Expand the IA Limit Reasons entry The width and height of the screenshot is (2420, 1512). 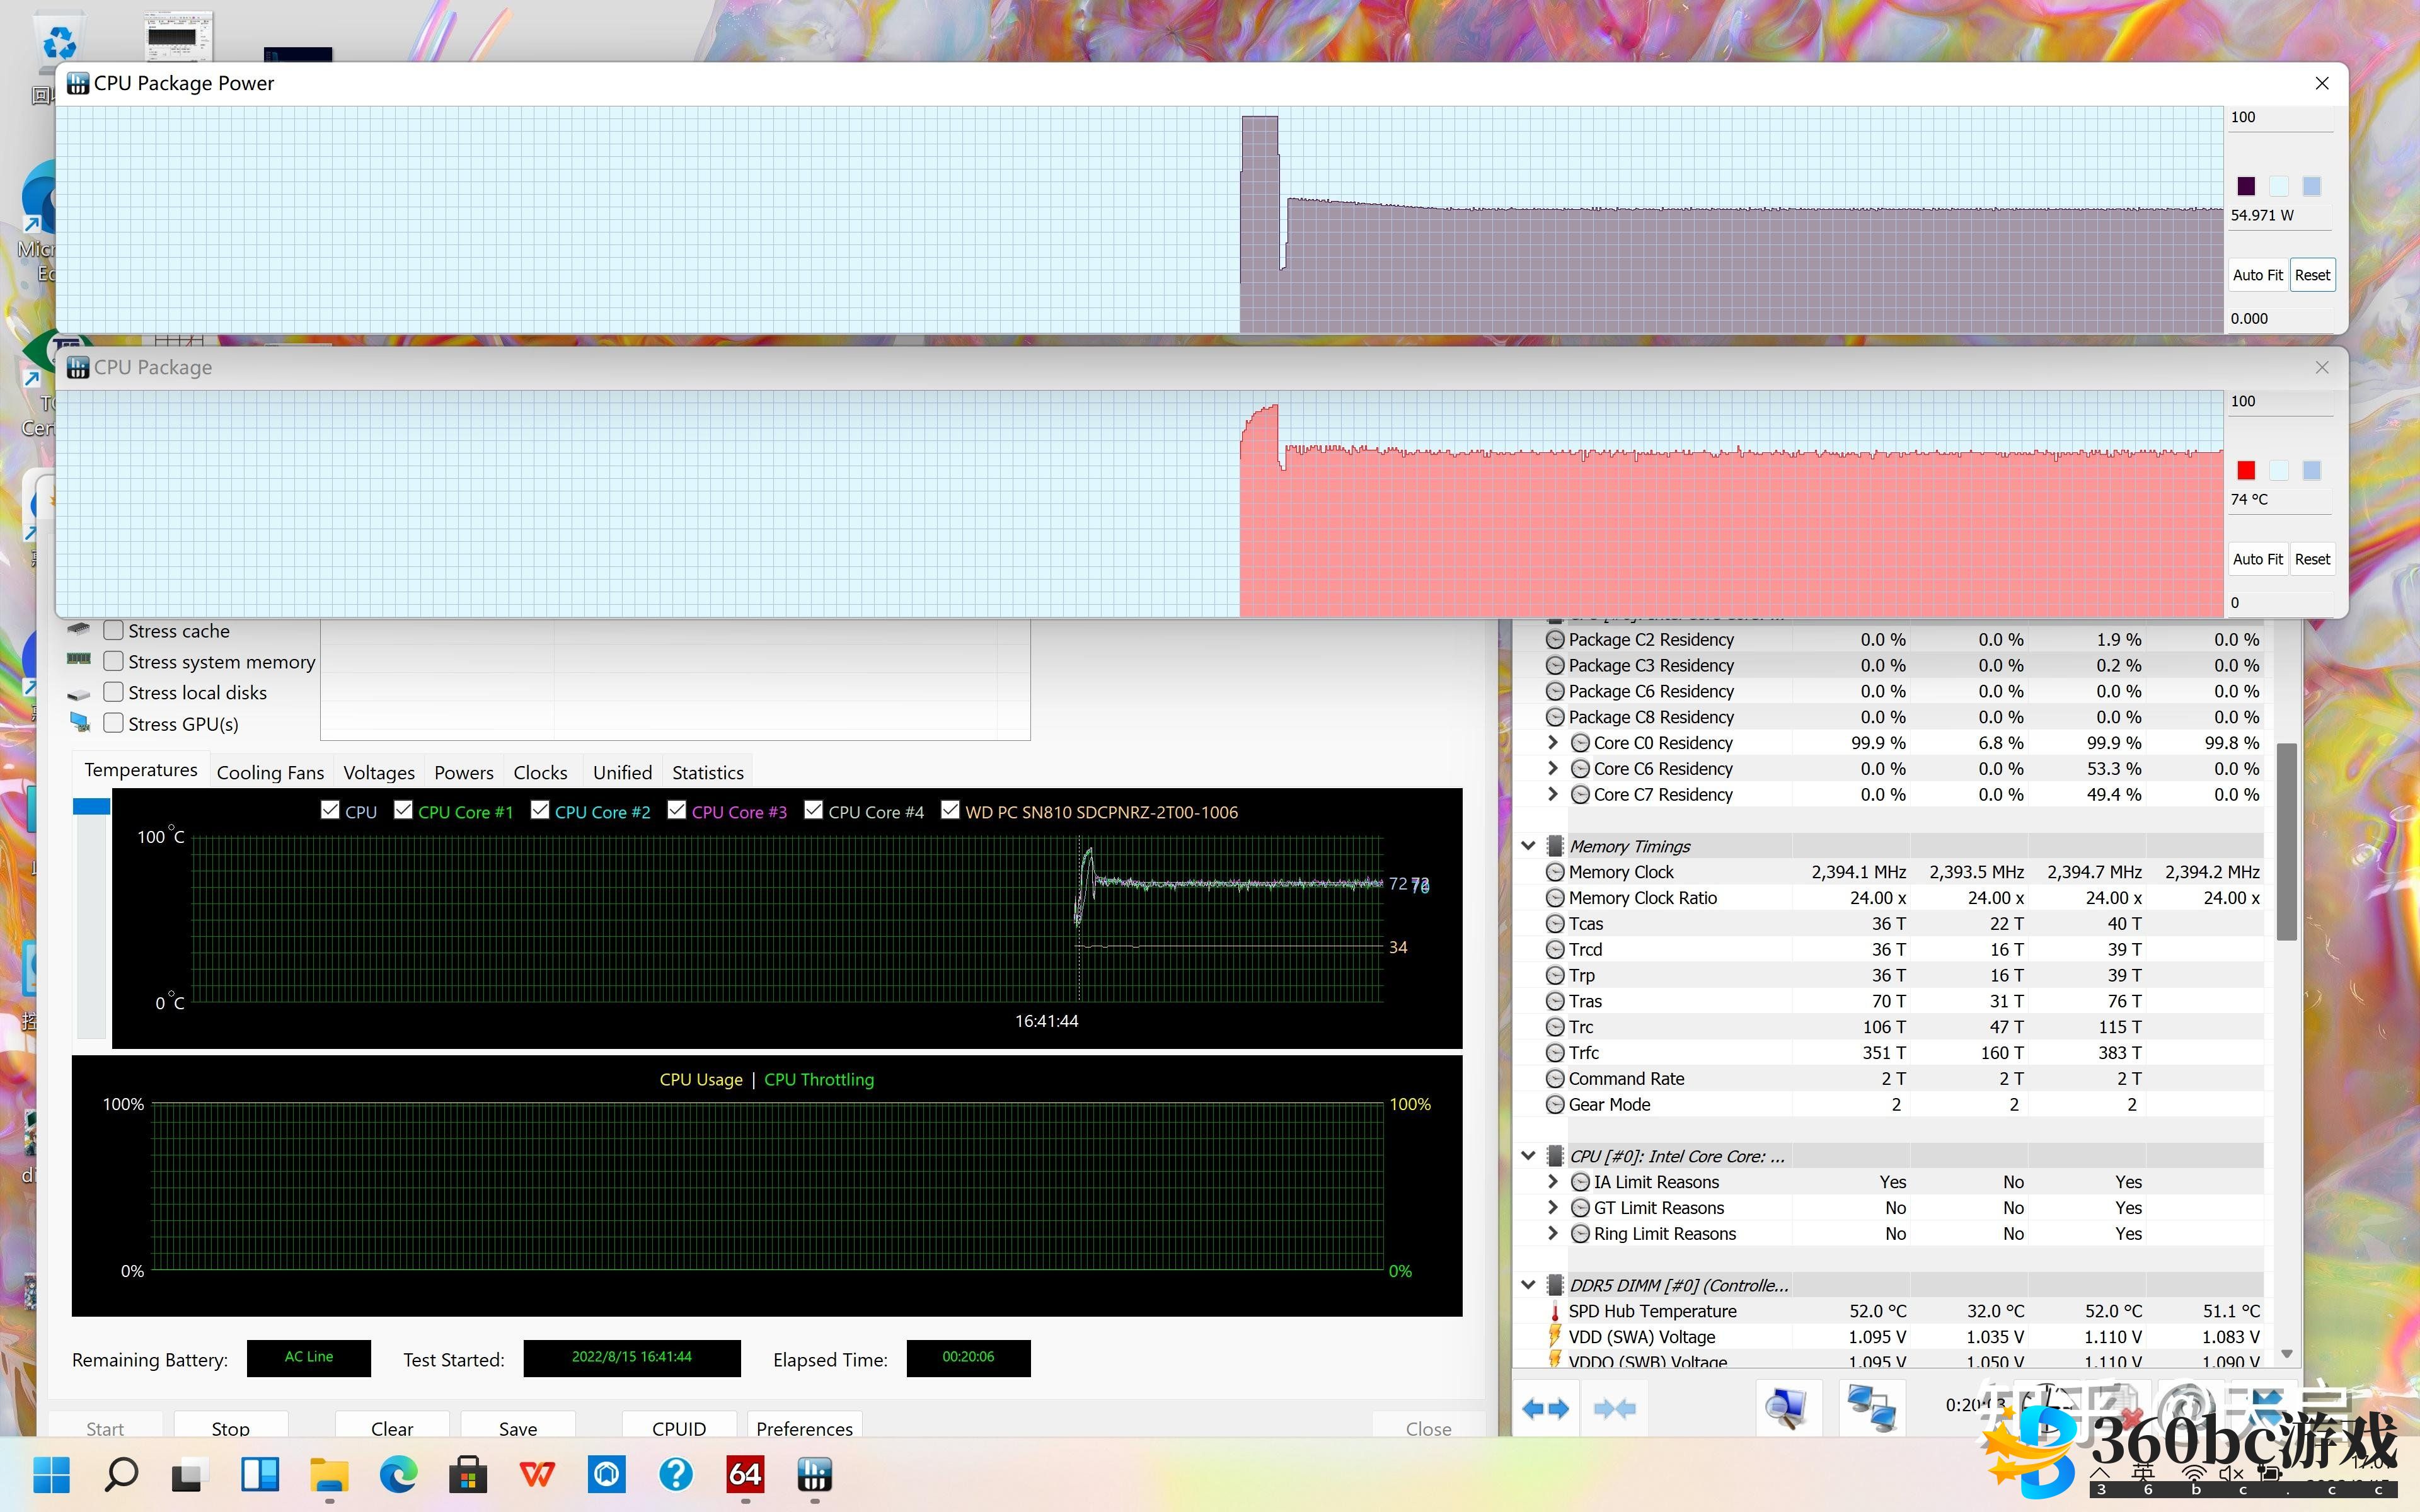[x=1552, y=1181]
